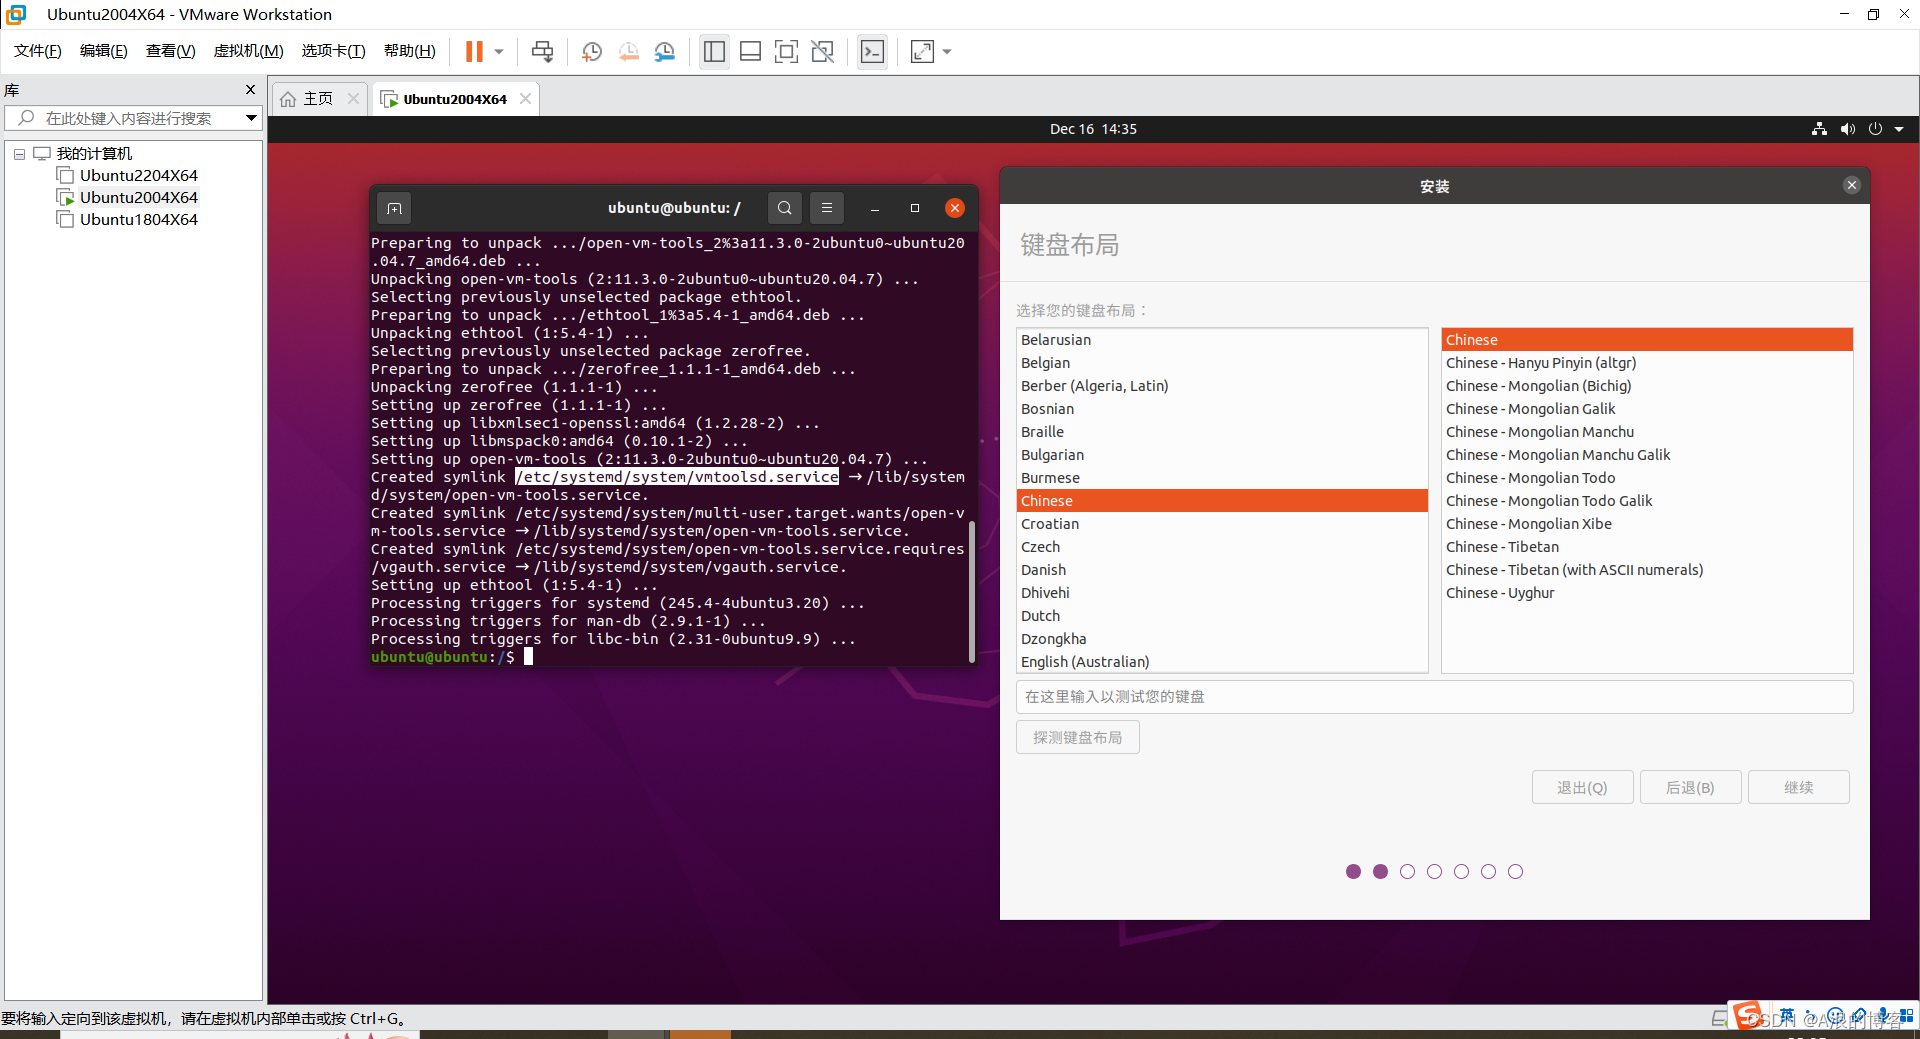Image resolution: width=1920 pixels, height=1039 pixels.
Task: Select Belarusian keyboard layout
Action: (1222, 340)
